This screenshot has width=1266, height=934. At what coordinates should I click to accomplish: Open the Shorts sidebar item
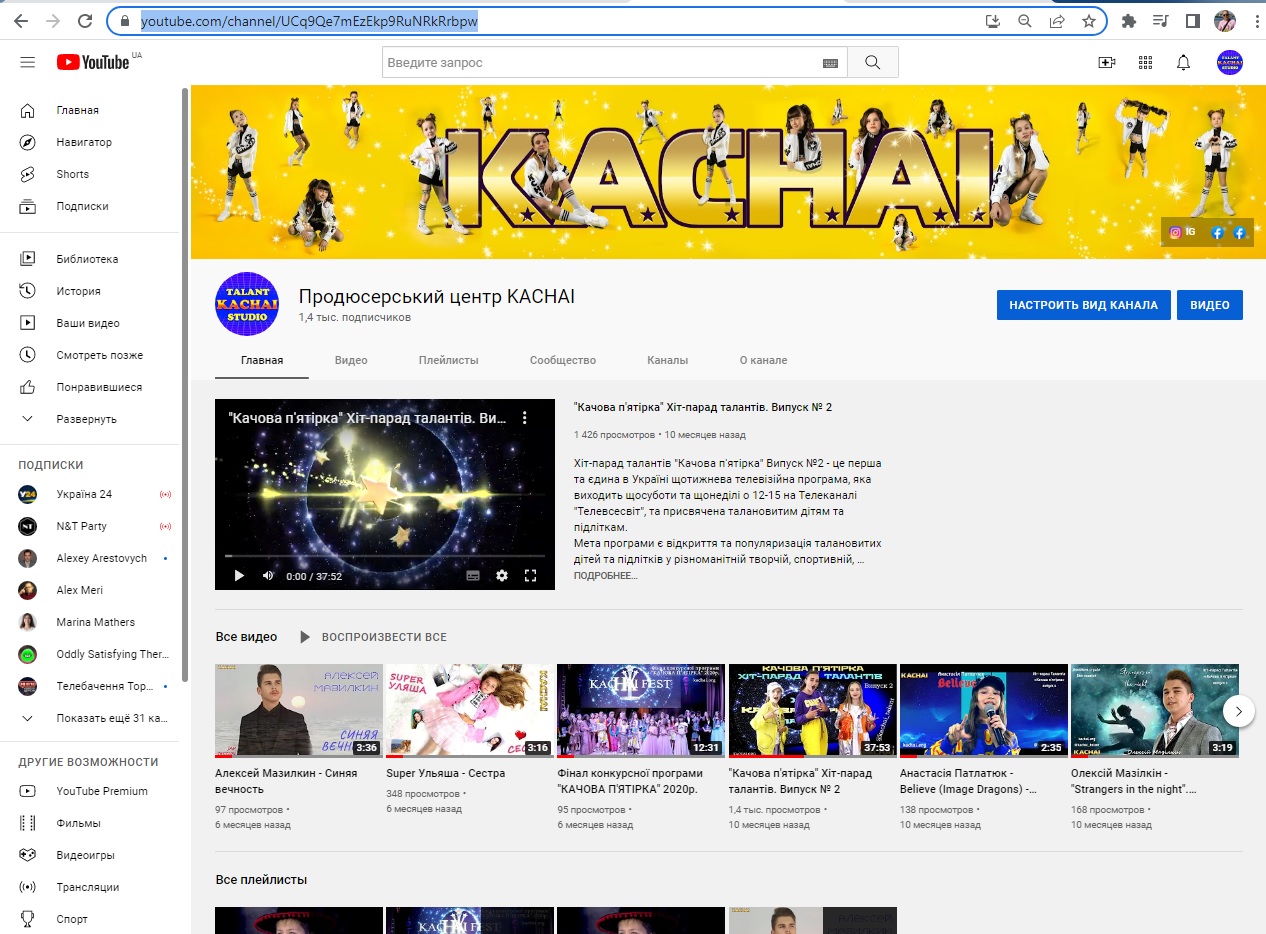90,174
